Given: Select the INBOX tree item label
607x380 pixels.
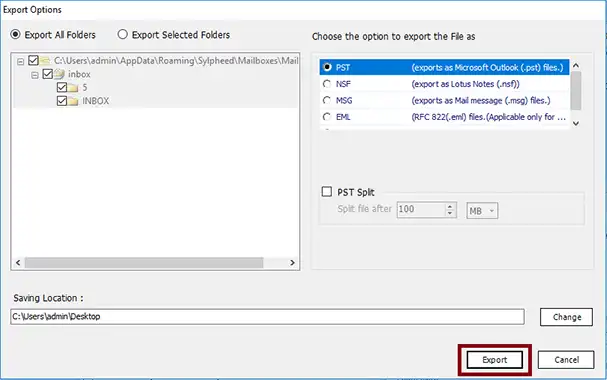Looking at the screenshot, I should pyautogui.click(x=96, y=101).
